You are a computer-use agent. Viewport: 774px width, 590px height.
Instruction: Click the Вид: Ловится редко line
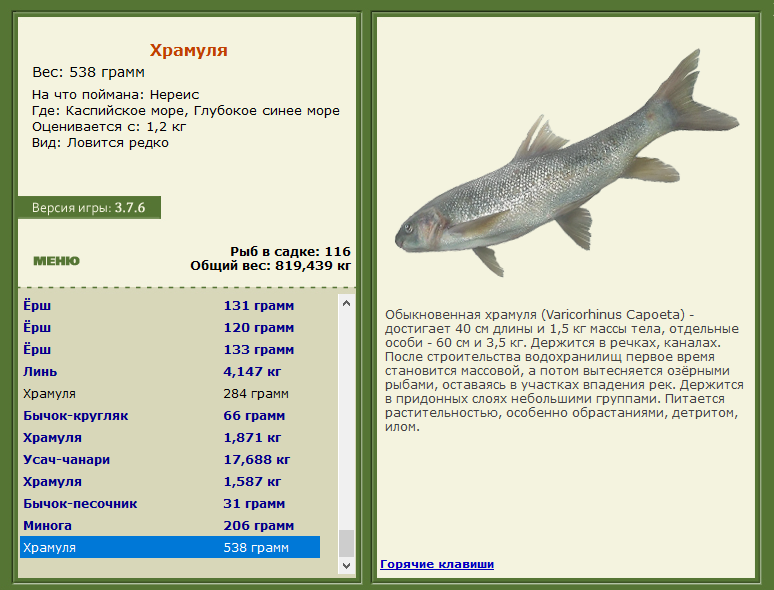pyautogui.click(x=100, y=143)
